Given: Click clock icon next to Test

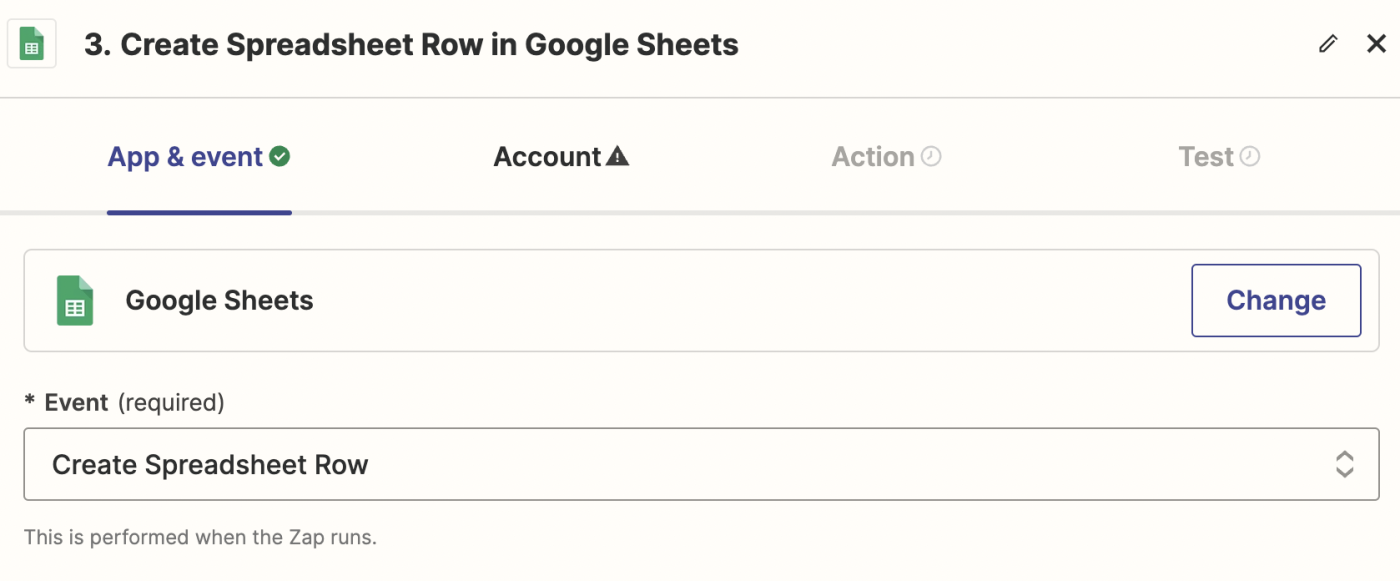Looking at the screenshot, I should pyautogui.click(x=1250, y=157).
